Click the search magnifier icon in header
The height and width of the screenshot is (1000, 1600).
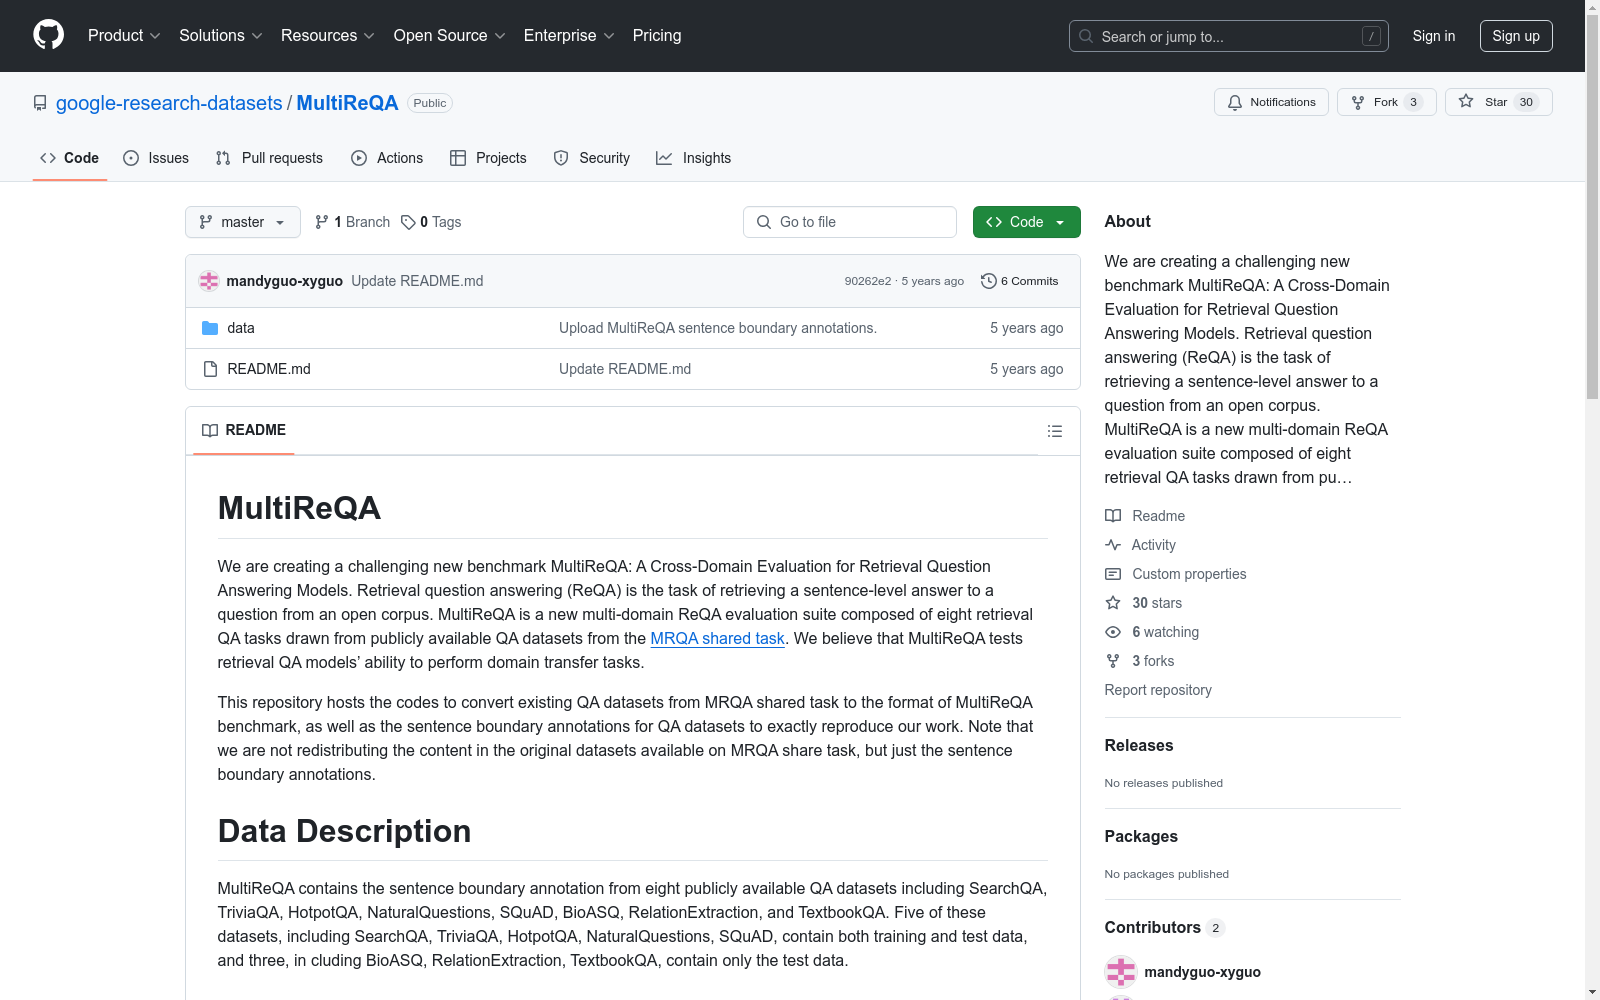[1086, 36]
